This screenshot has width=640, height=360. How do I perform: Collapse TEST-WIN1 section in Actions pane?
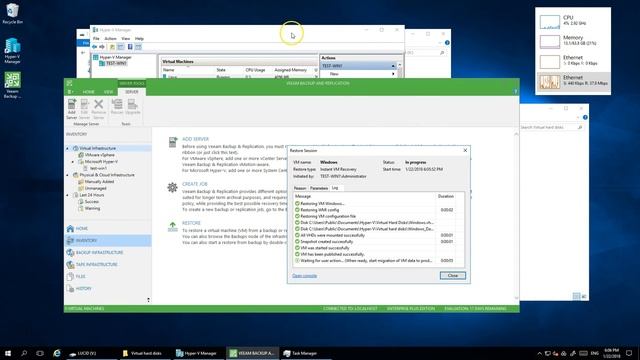point(393,66)
